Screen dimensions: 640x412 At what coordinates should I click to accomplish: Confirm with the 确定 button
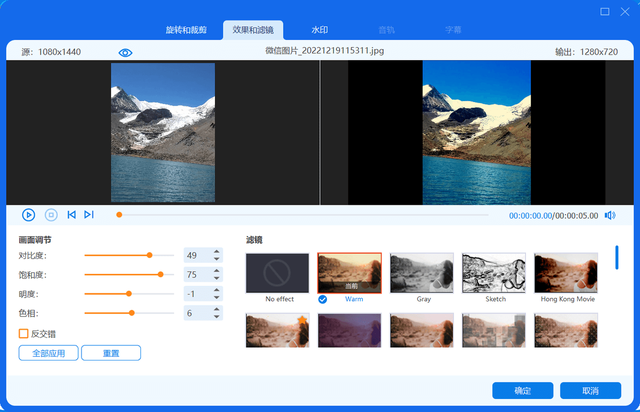(x=523, y=391)
